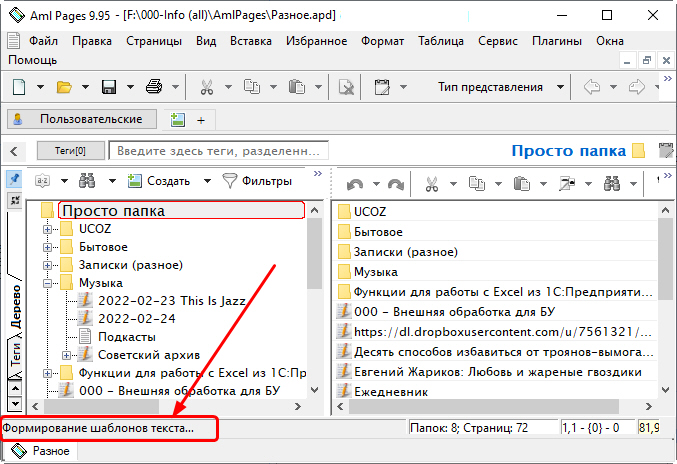Viewport: 677px width, 464px height.
Task: Click the Папок: 8; Страниц: 72 status field
Action: coord(483,428)
